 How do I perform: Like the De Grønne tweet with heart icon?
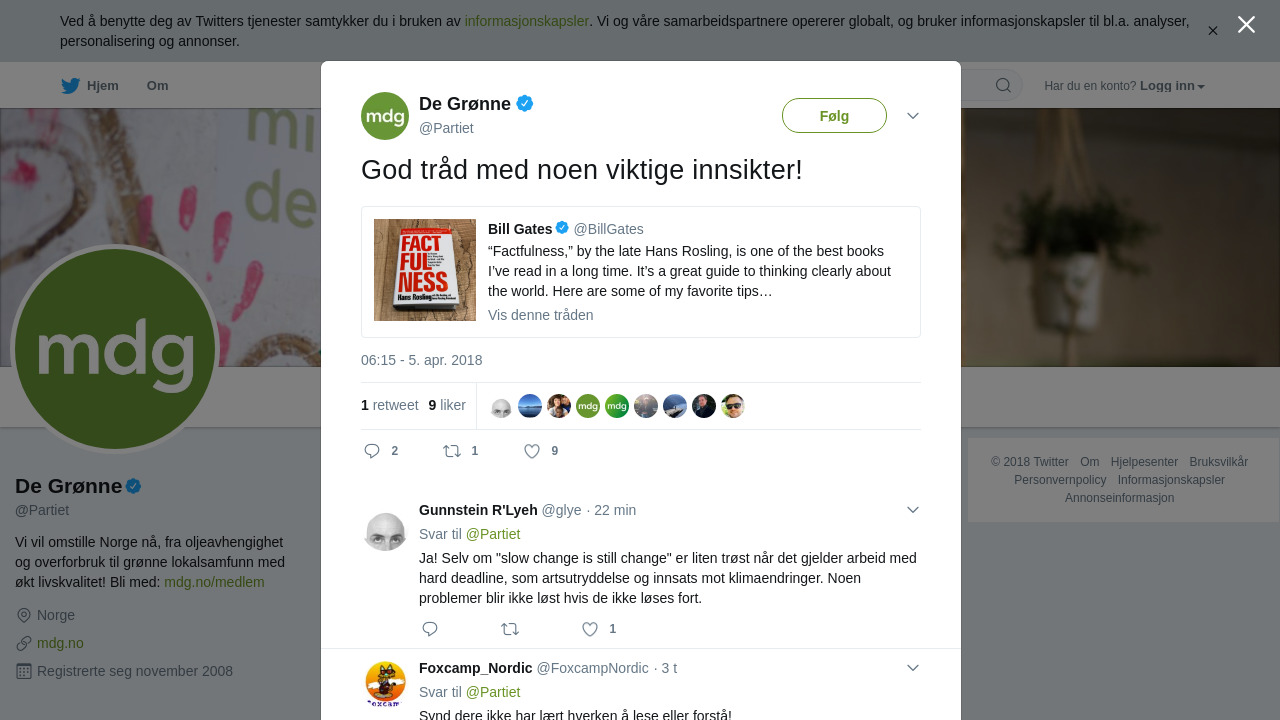coord(532,451)
